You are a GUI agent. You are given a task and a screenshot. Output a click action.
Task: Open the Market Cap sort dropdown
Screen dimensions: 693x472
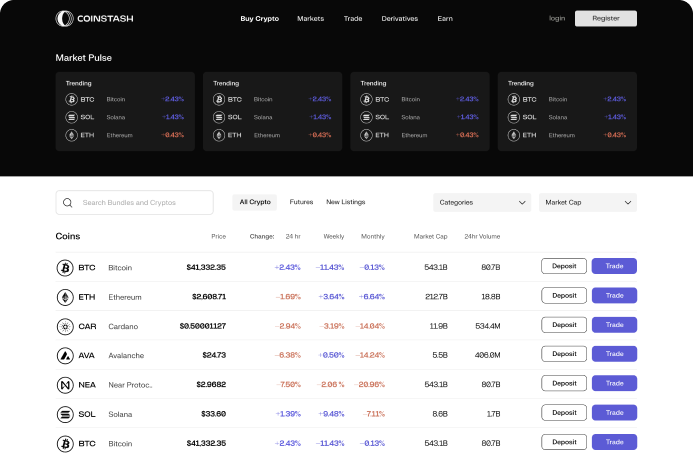click(x=588, y=202)
